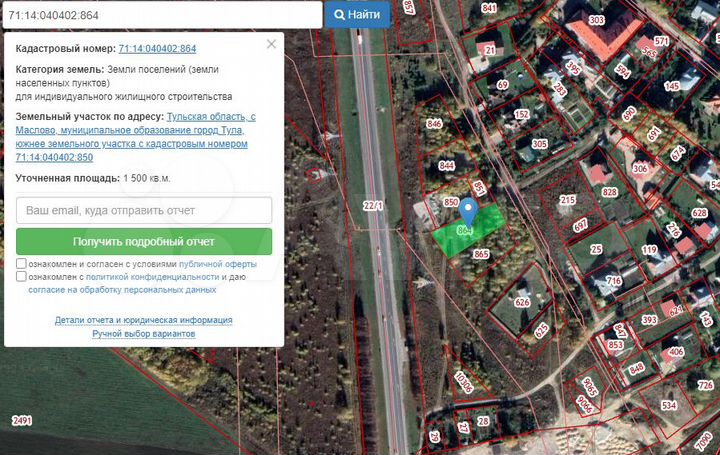Screen dimensions: 720x455
Task: Tick the публичной оферты agreement checkbox
Action: pyautogui.click(x=22, y=264)
